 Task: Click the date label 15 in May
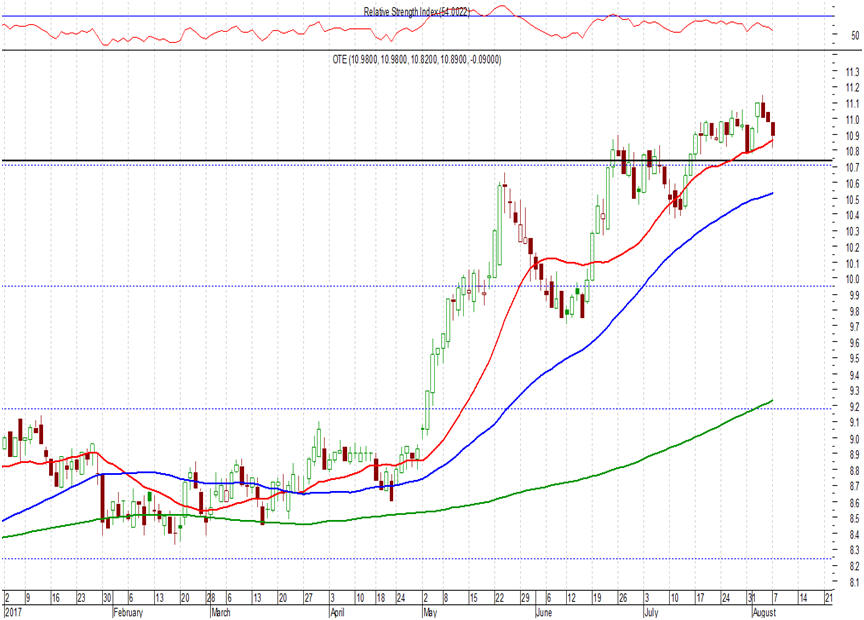(473, 598)
